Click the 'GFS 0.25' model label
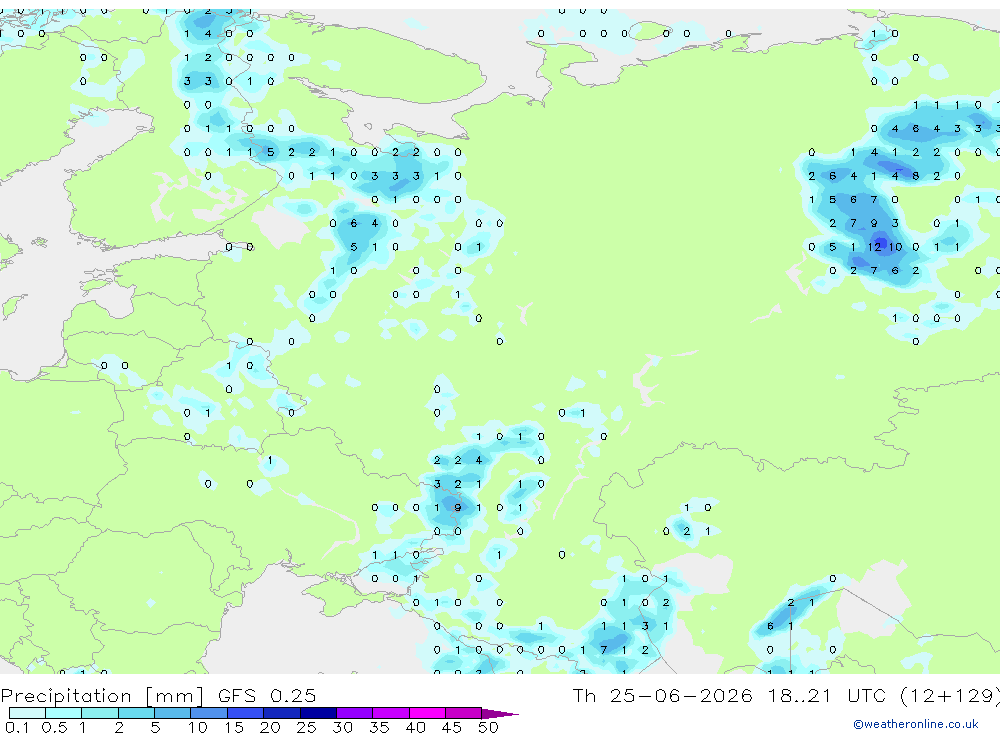Image resolution: width=1000 pixels, height=733 pixels. pyautogui.click(x=267, y=695)
